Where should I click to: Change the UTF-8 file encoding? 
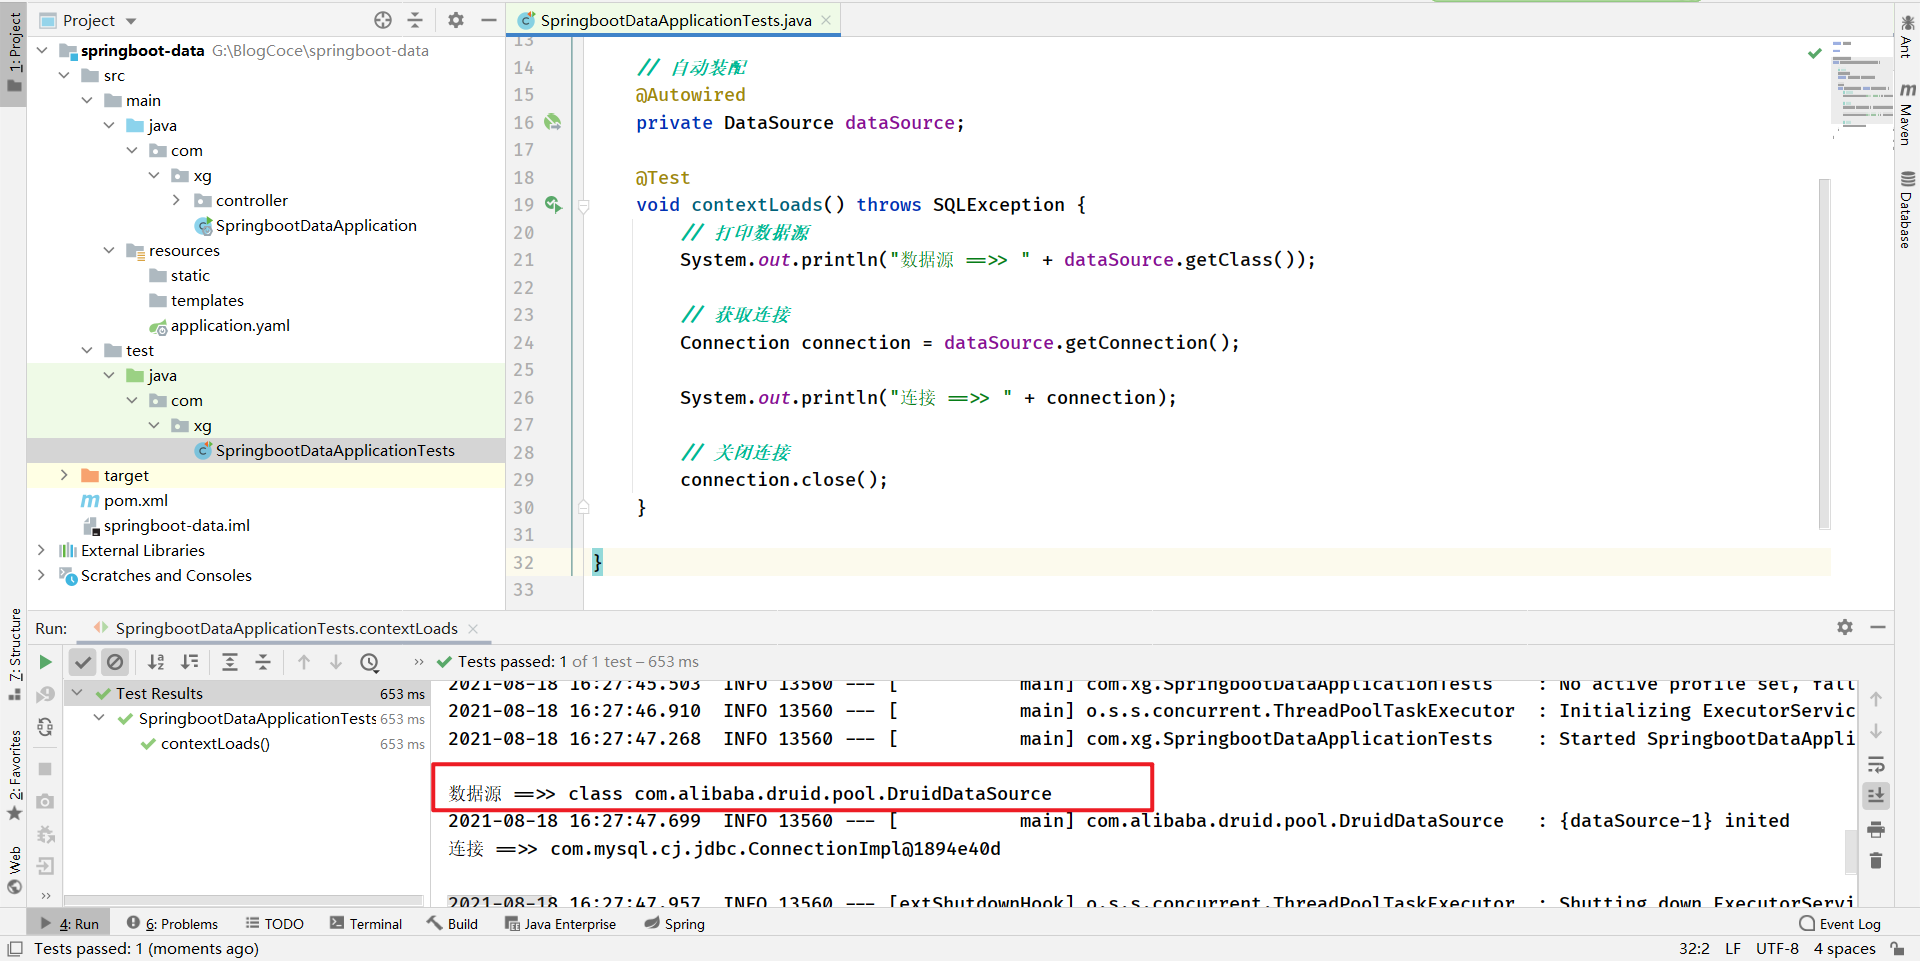(1777, 948)
